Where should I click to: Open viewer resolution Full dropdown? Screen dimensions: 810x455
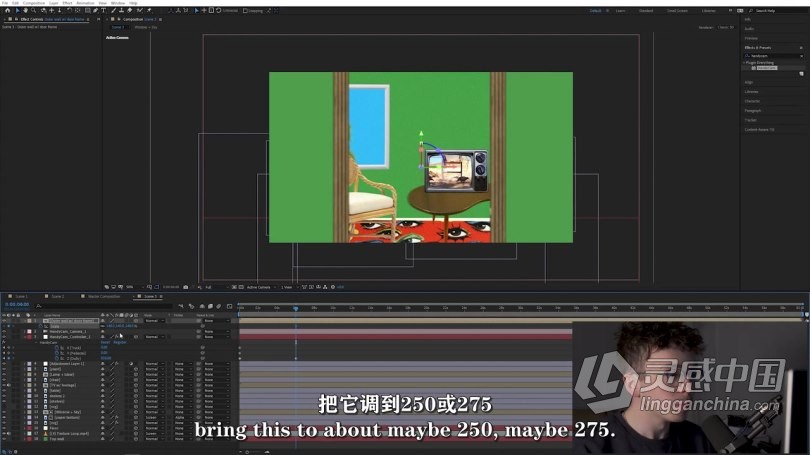pyautogui.click(x=215, y=287)
